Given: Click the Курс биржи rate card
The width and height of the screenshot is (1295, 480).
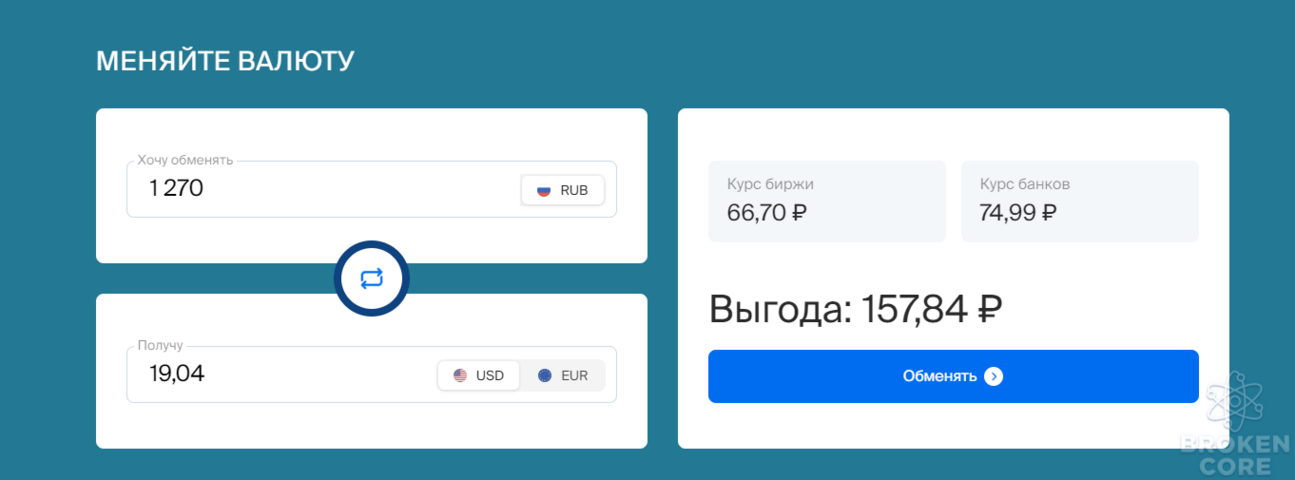Looking at the screenshot, I should click(827, 201).
